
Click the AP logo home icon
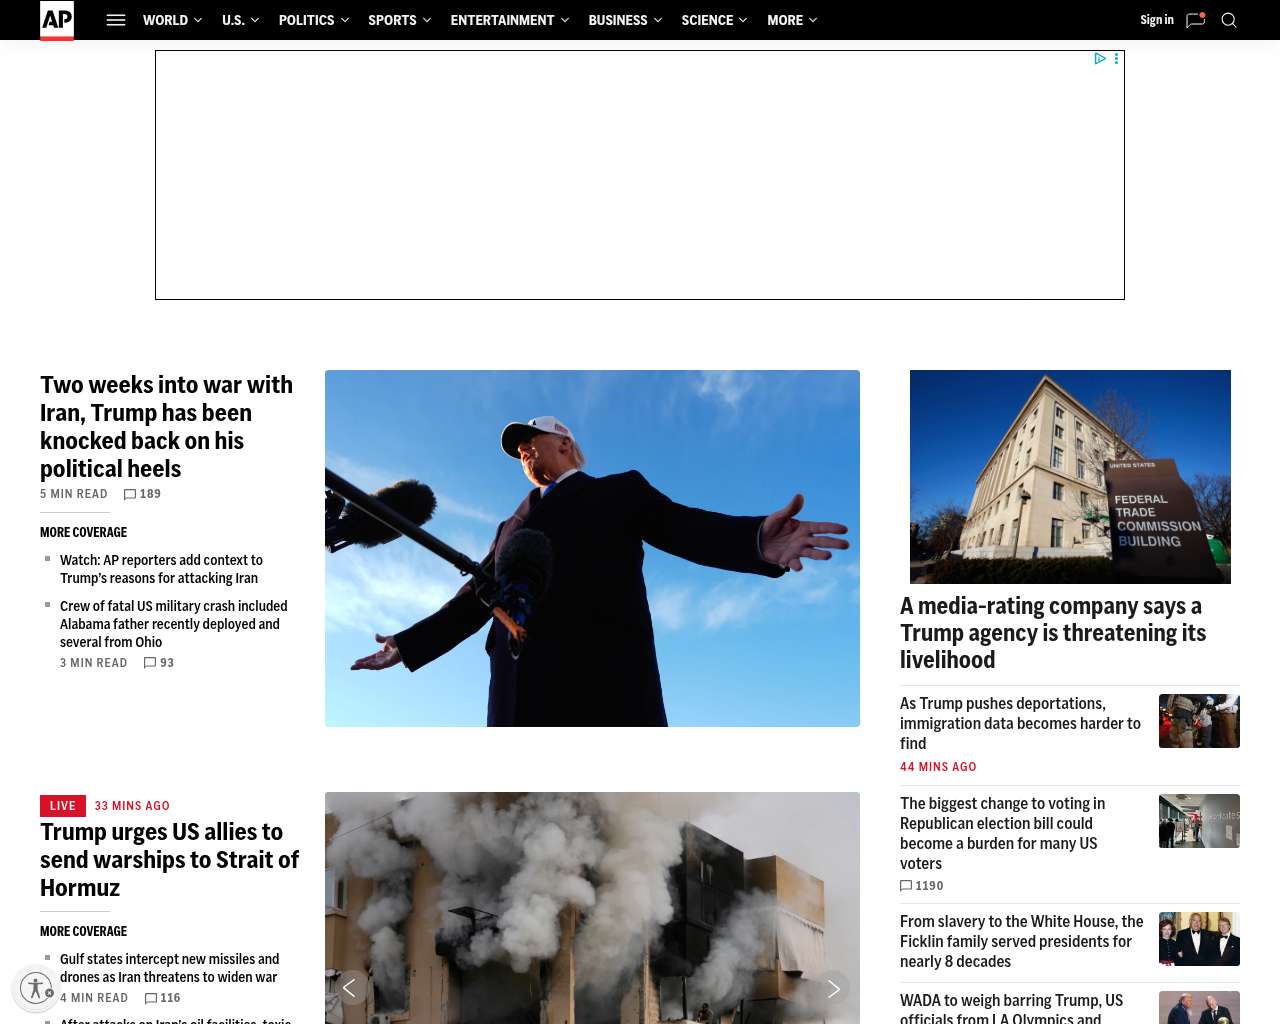point(57,20)
